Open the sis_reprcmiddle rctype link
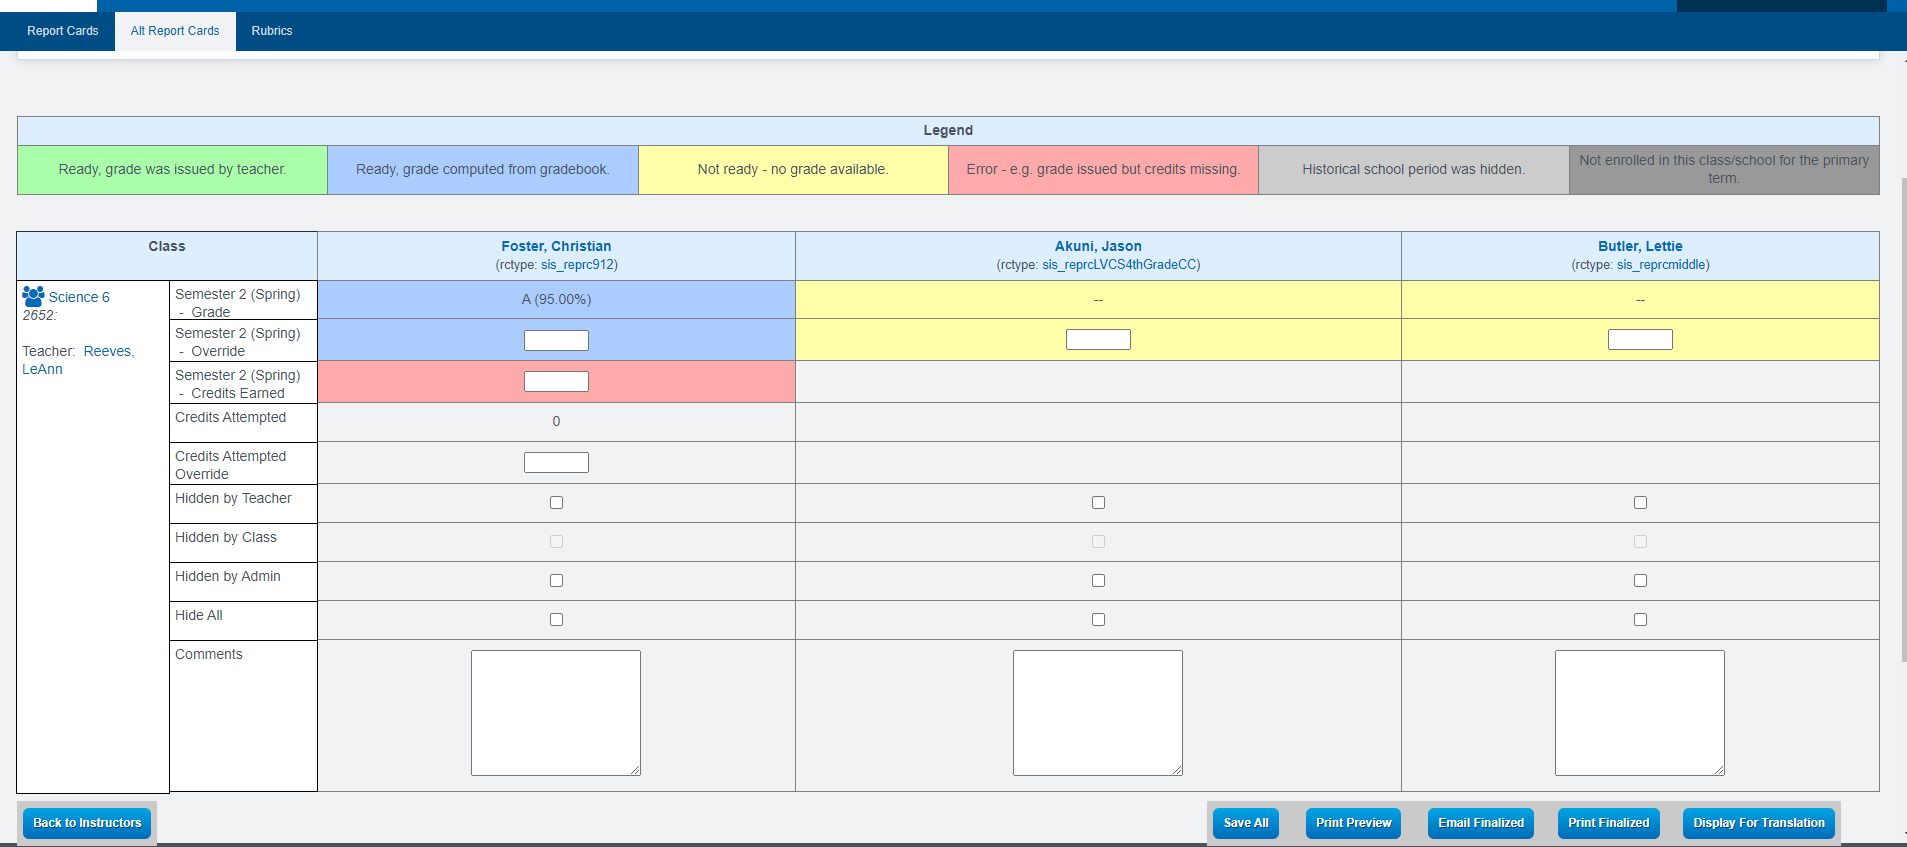 point(1662,265)
